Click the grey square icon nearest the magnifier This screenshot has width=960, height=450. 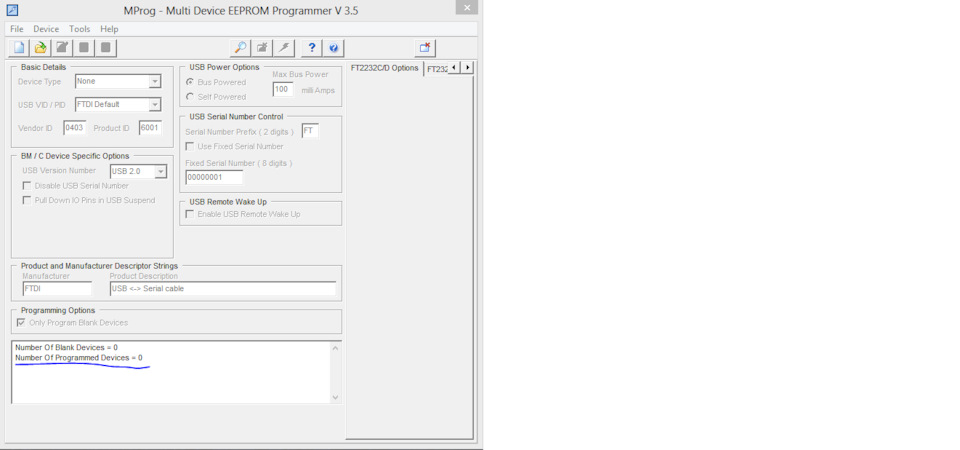(106, 48)
